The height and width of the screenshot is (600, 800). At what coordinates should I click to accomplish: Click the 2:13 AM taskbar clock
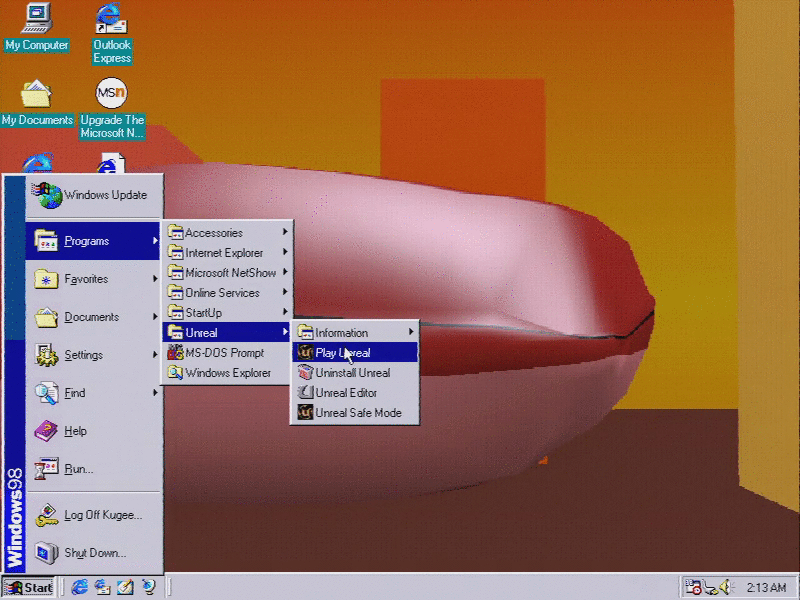point(766,588)
